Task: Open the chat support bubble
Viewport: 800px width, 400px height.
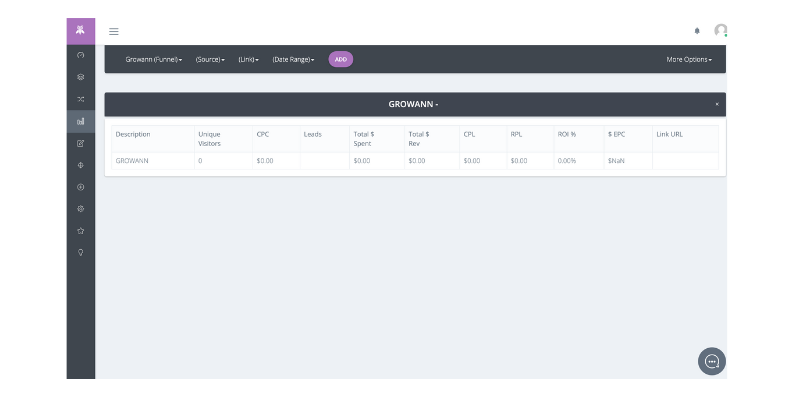Action: click(712, 361)
